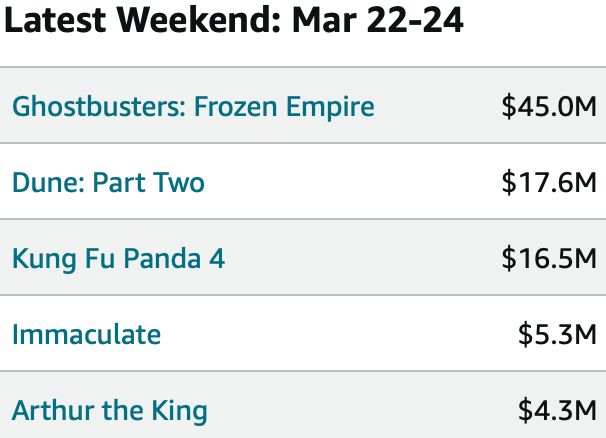Screen dimensions: 606x438
Task: Select the $5.3M gross value
Action: (x=557, y=334)
